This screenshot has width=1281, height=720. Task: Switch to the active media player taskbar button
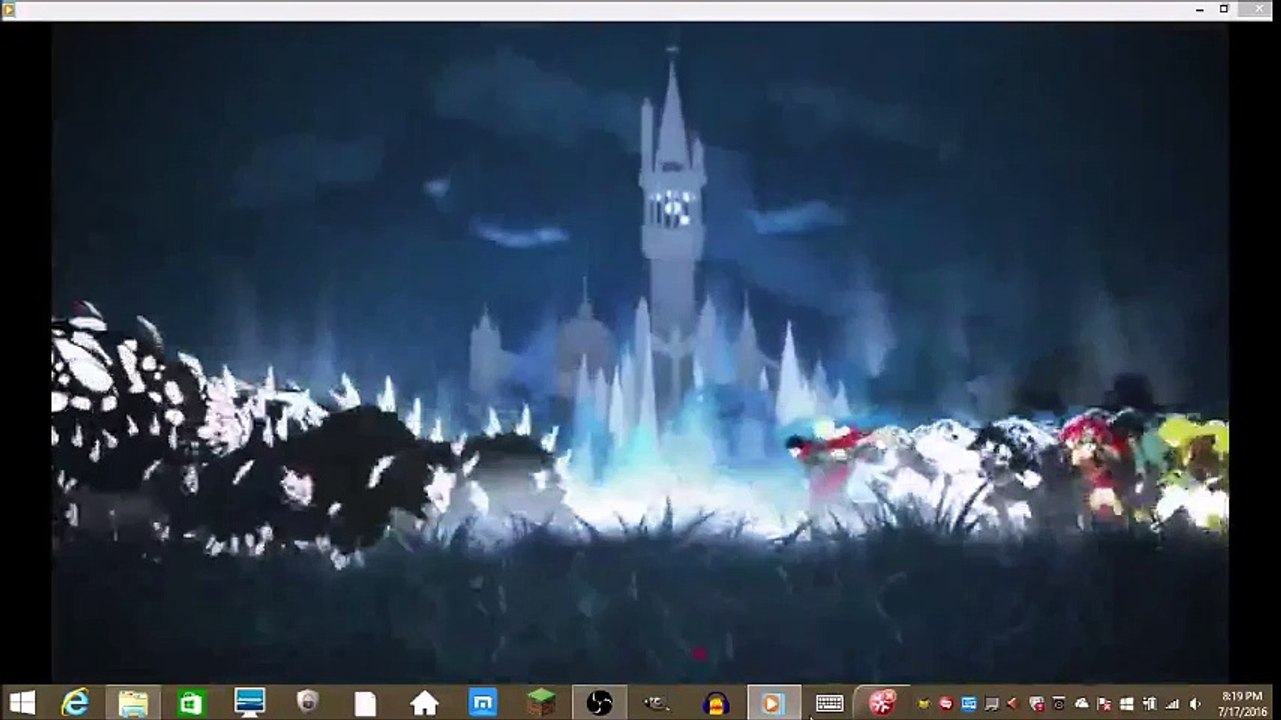point(773,703)
